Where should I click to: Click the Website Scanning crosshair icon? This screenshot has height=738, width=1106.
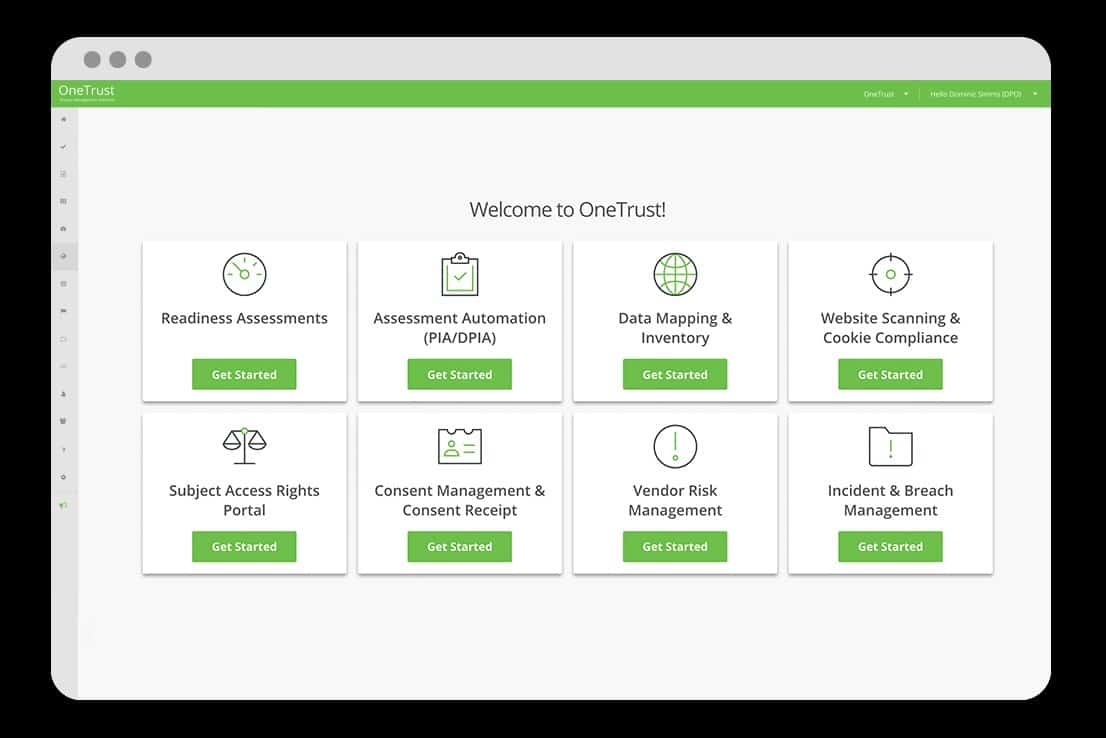pyautogui.click(x=890, y=274)
